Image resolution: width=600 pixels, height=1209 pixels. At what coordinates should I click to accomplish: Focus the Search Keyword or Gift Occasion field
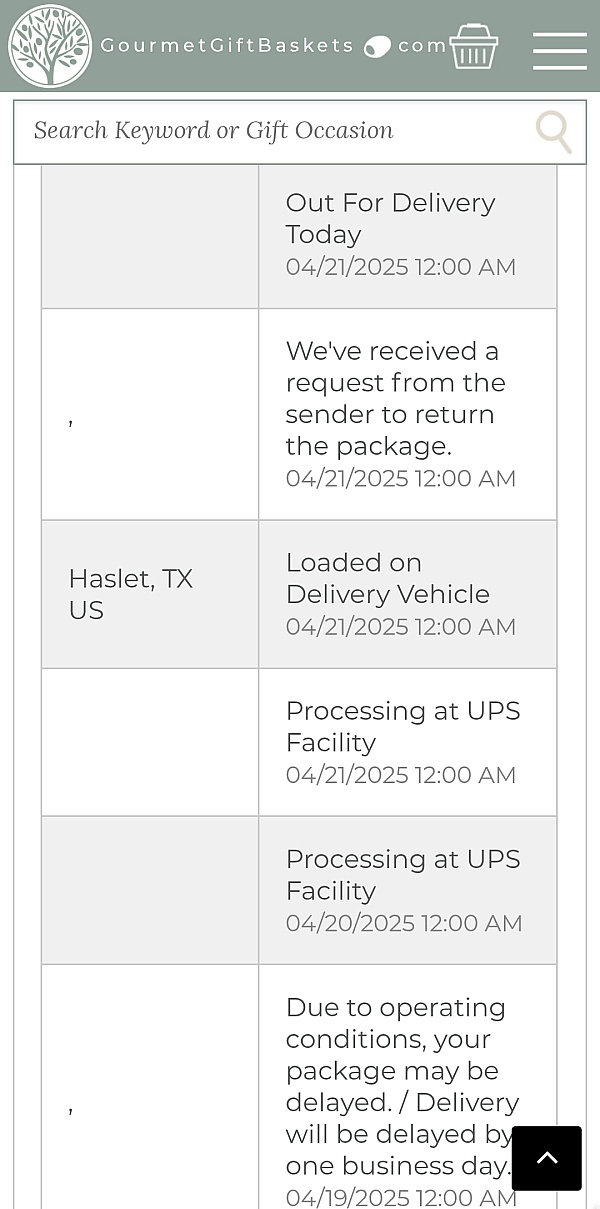(270, 131)
